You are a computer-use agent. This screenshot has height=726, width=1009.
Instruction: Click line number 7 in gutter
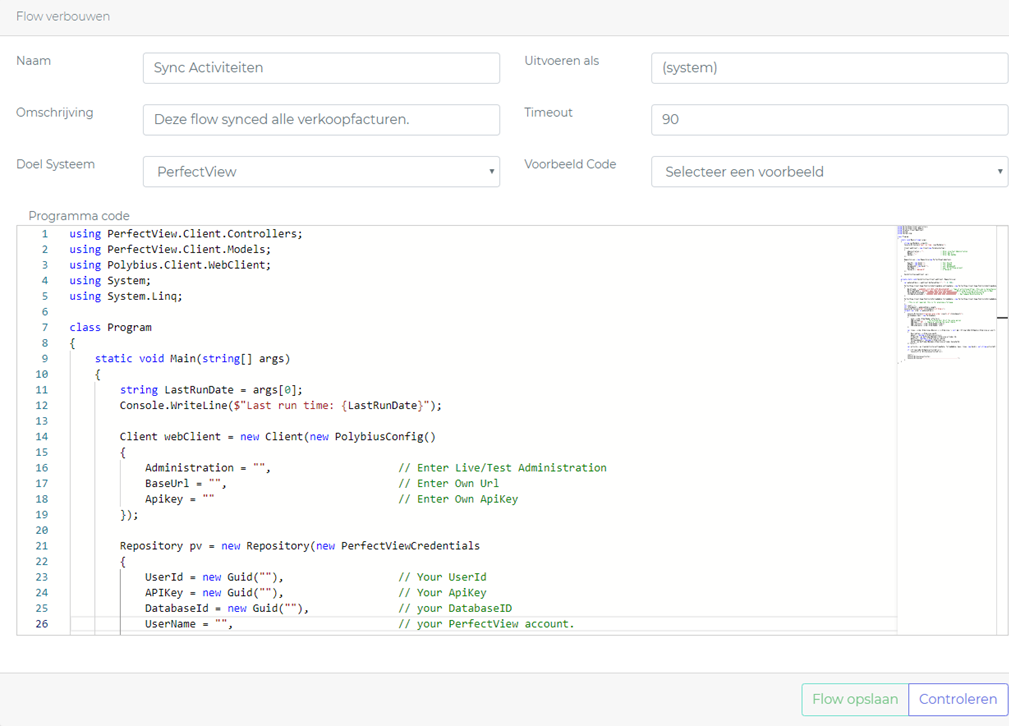click(44, 328)
